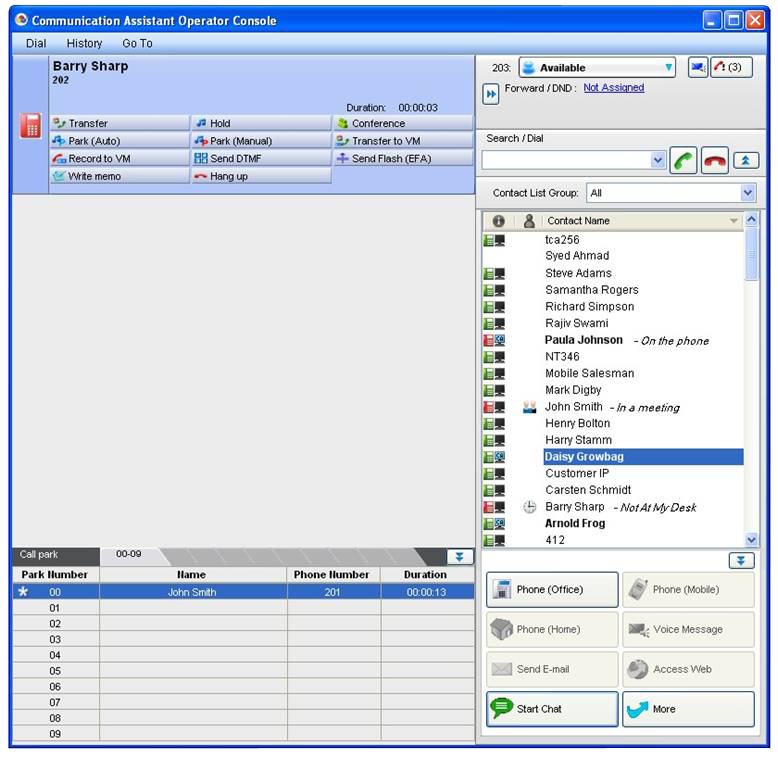The image size is (778, 758).
Task: Collapse the Call park panel
Action: [460, 557]
